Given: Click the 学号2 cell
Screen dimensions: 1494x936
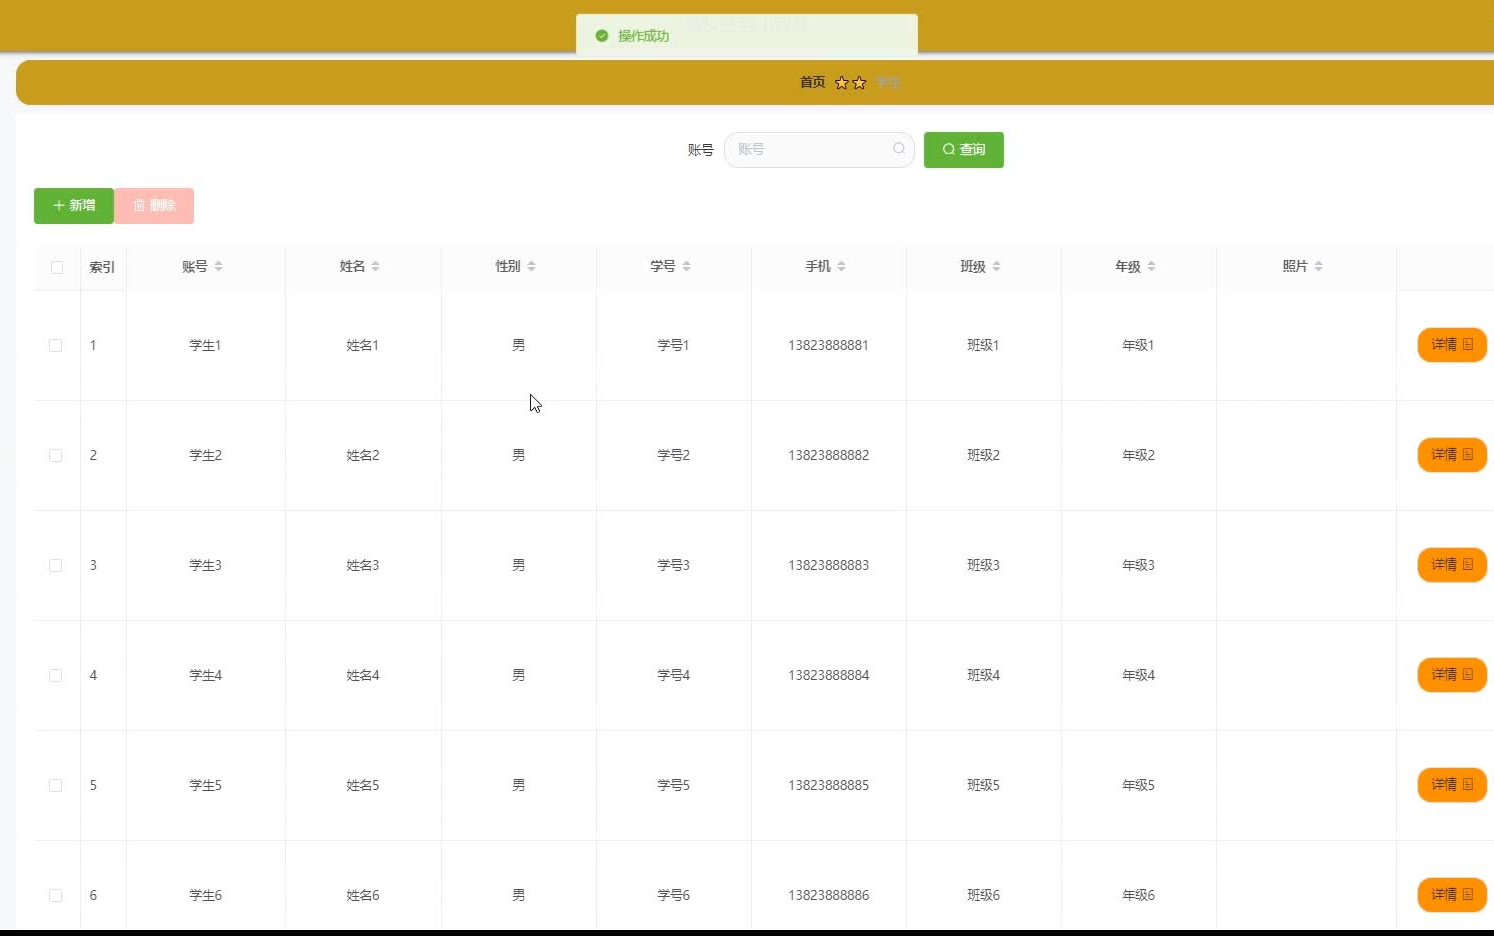Looking at the screenshot, I should pos(673,455).
